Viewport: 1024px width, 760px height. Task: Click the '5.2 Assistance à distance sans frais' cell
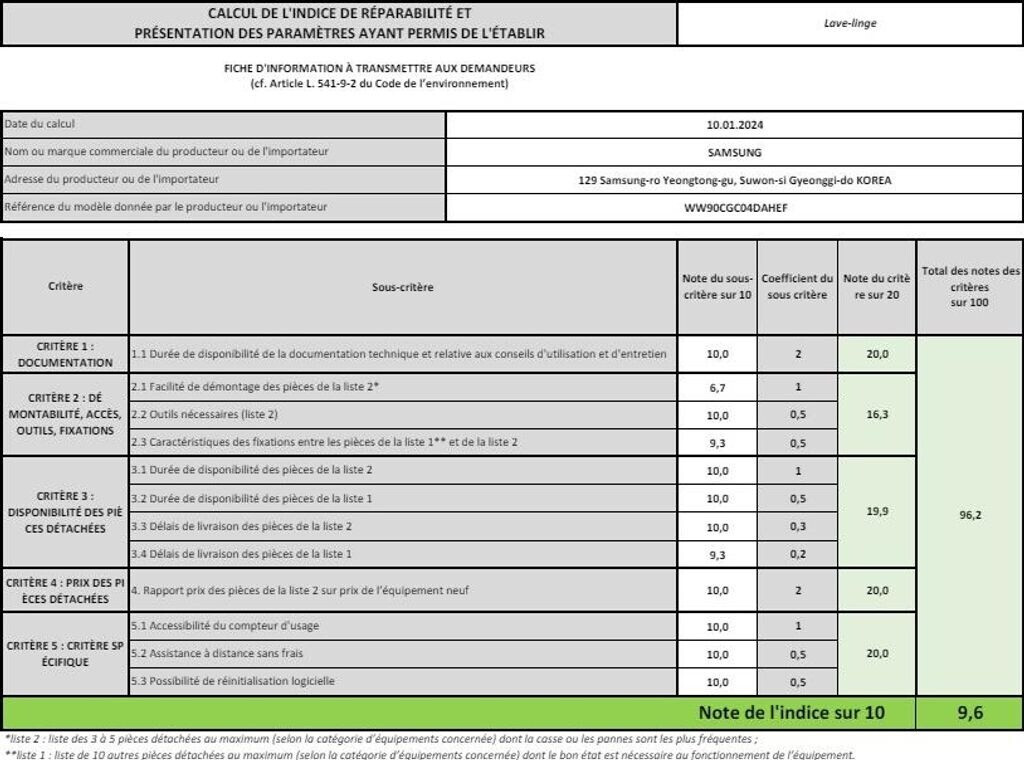click(403, 654)
